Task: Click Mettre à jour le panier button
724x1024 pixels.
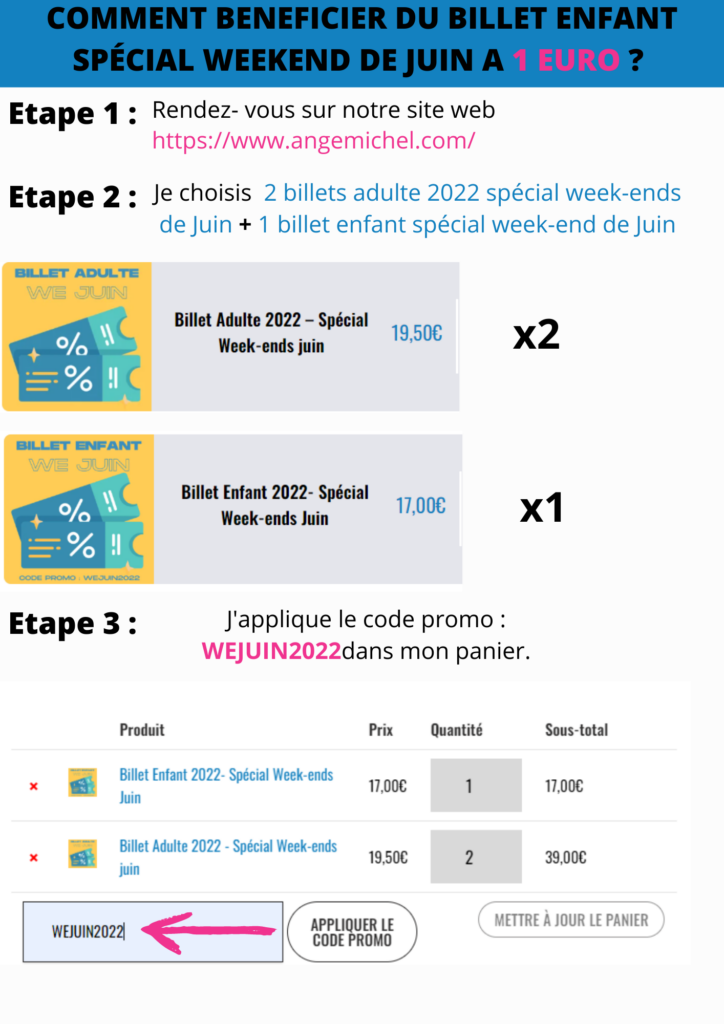Action: tap(571, 920)
